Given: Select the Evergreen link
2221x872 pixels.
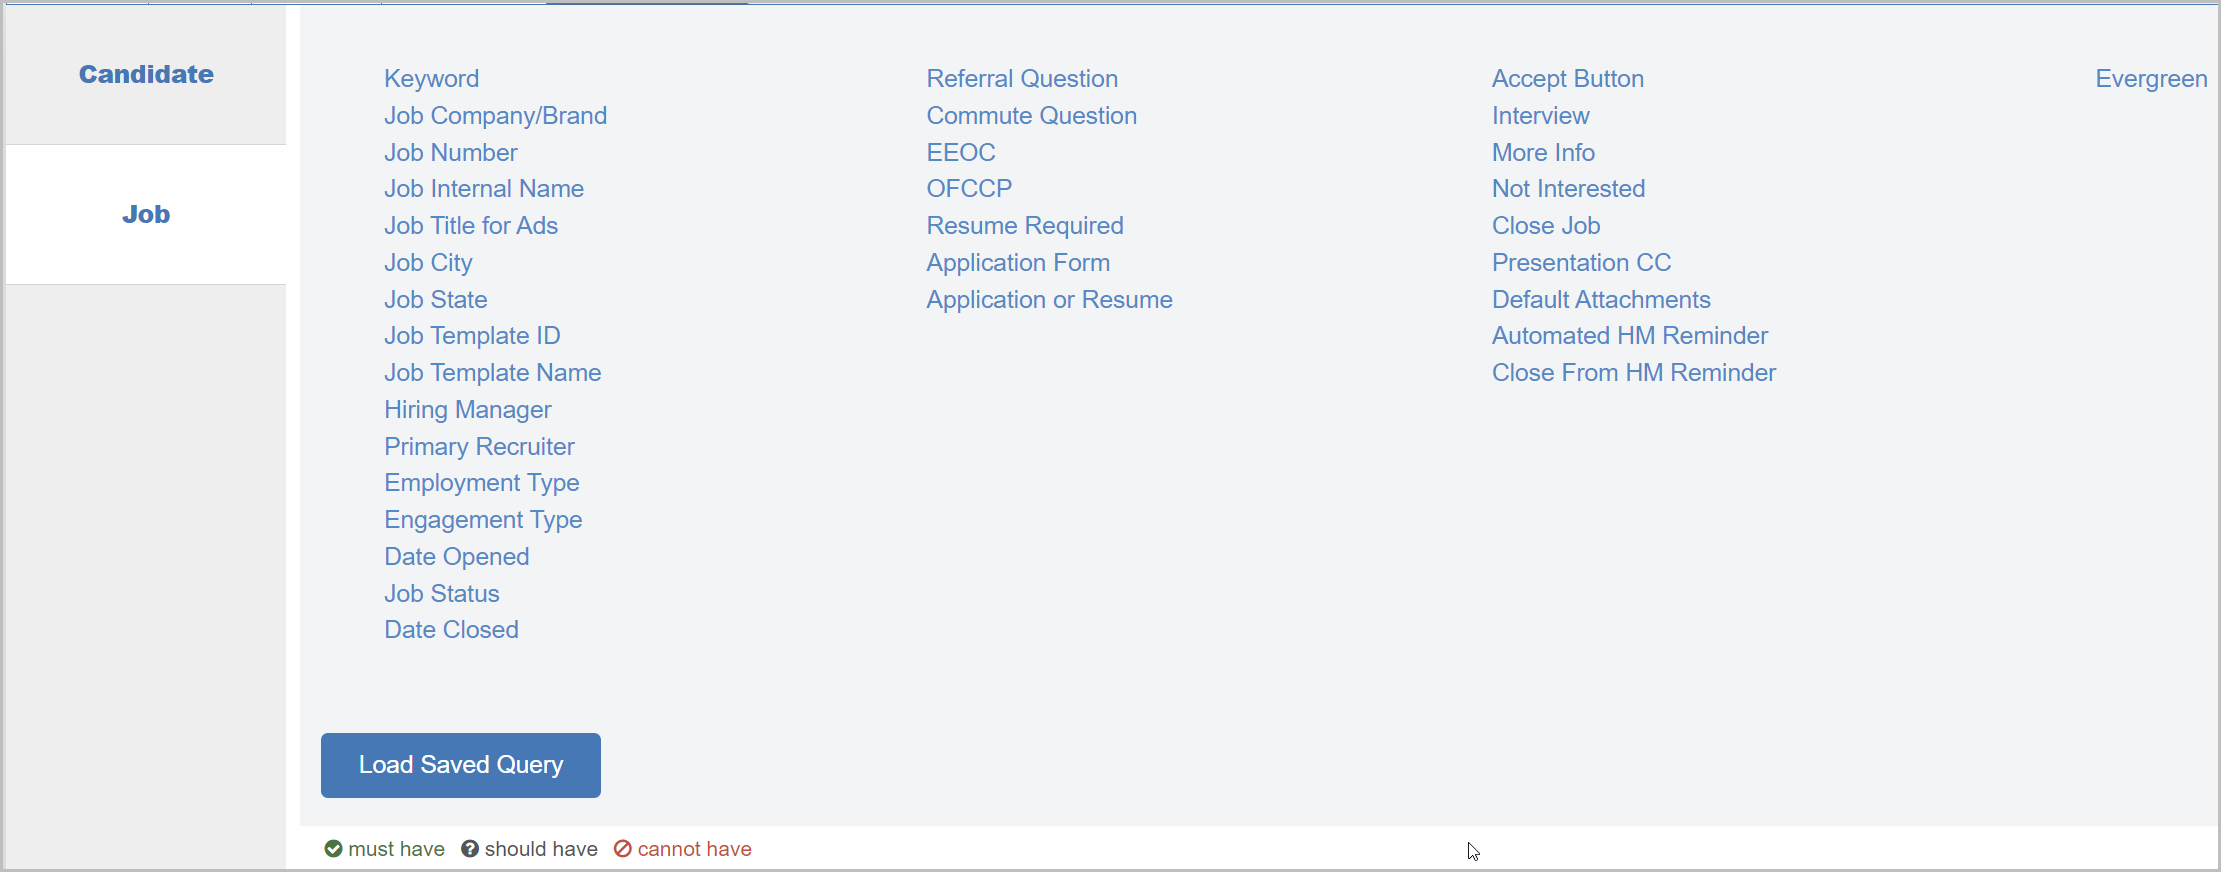Looking at the screenshot, I should pos(2151,79).
